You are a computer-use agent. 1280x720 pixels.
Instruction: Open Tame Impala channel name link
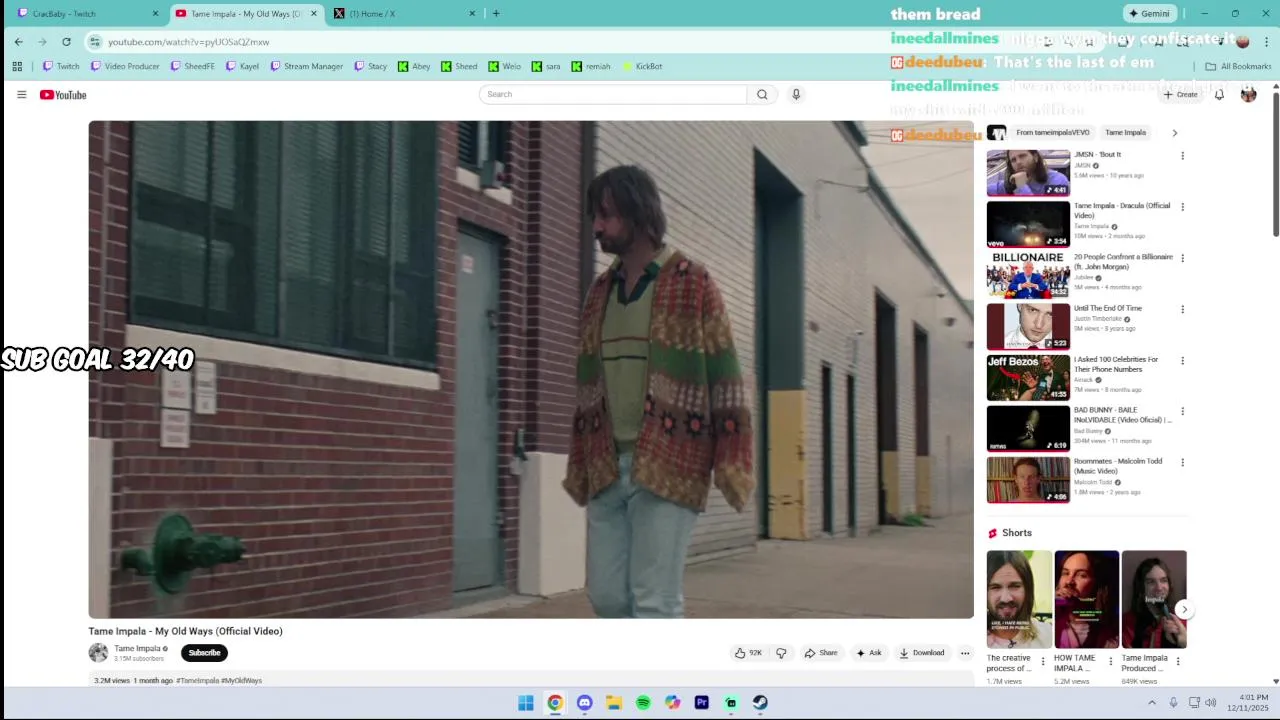click(x=137, y=648)
